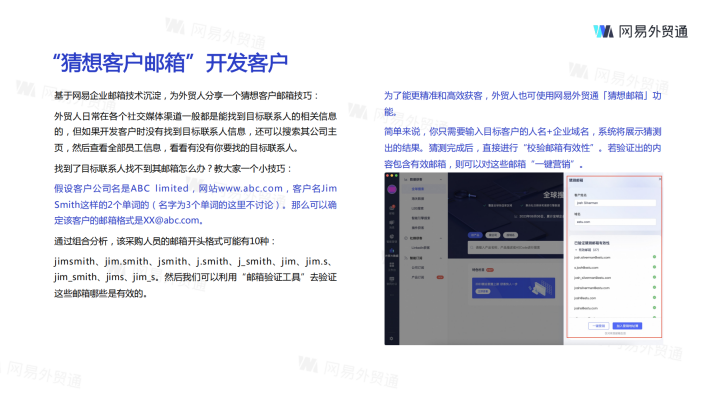The image size is (710, 399).
Task: Select the highlighted blue data icon in the dark sidebar
Action: pos(392,250)
